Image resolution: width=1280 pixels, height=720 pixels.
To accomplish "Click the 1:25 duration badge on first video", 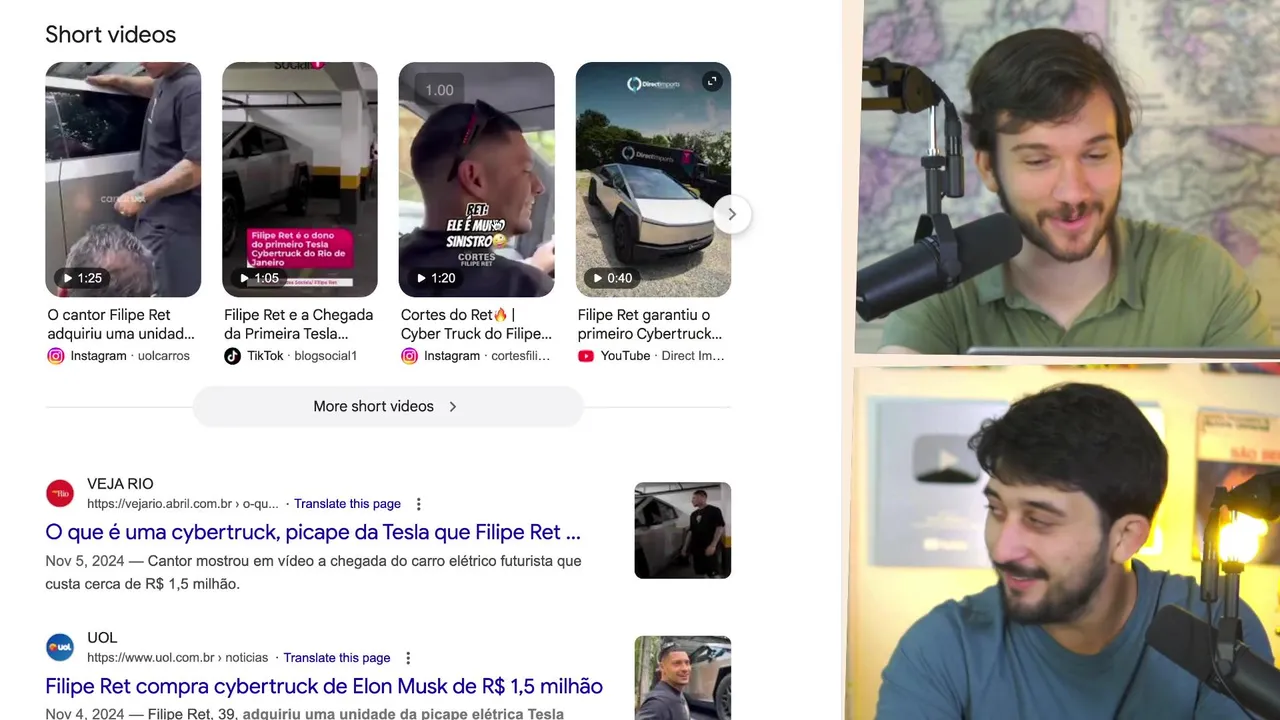I will (83, 278).
